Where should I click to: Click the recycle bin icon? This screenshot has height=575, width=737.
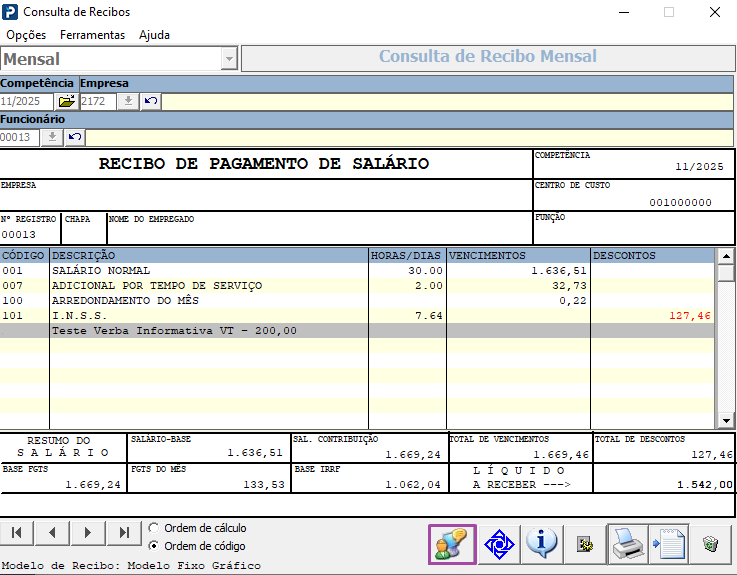tap(711, 544)
